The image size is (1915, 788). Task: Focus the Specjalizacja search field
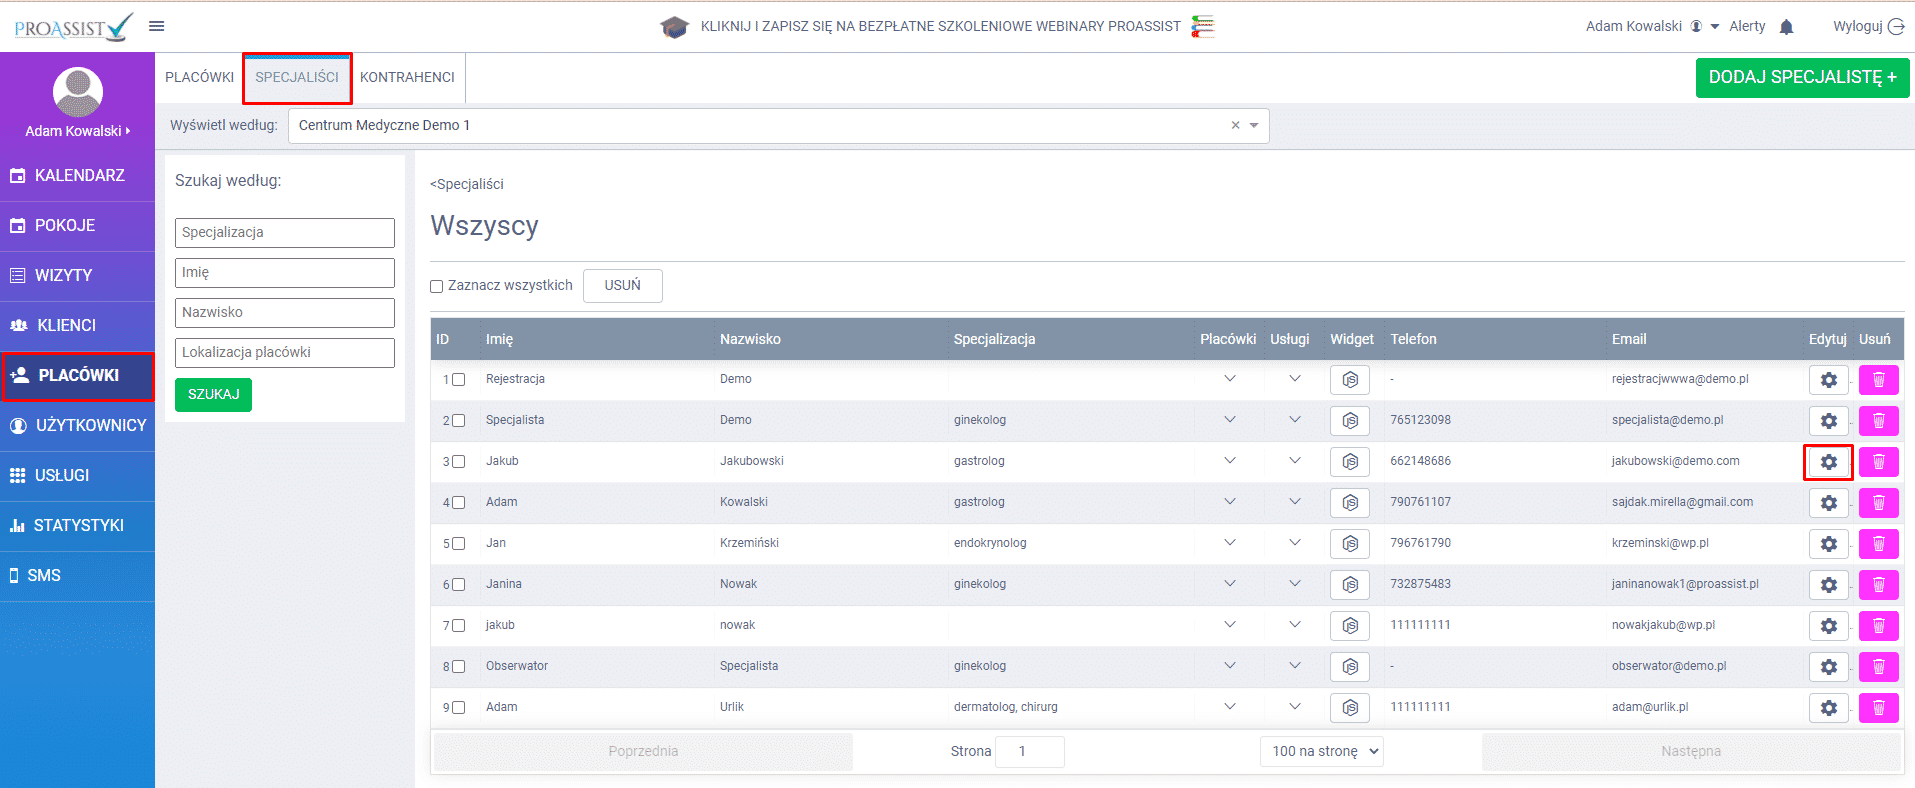(285, 233)
